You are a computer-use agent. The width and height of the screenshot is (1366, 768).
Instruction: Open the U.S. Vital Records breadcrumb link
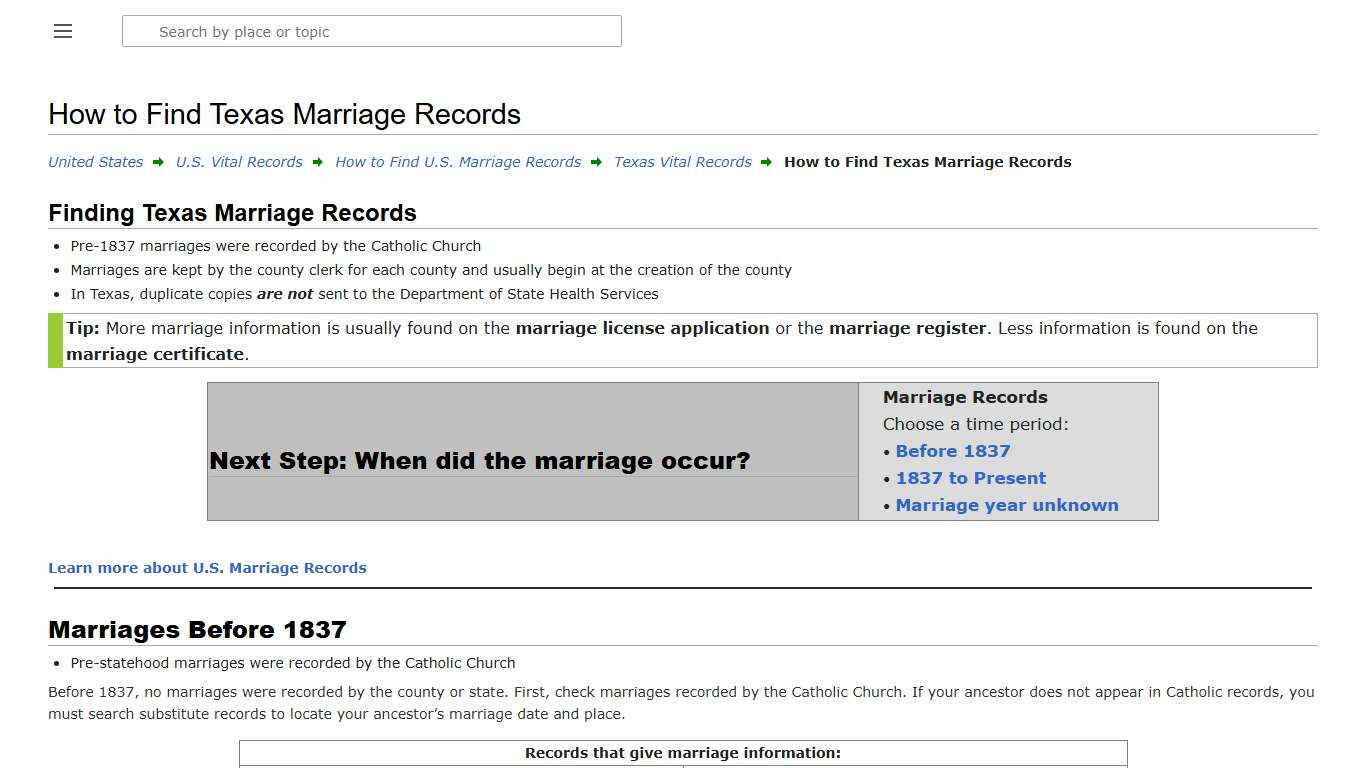239,161
